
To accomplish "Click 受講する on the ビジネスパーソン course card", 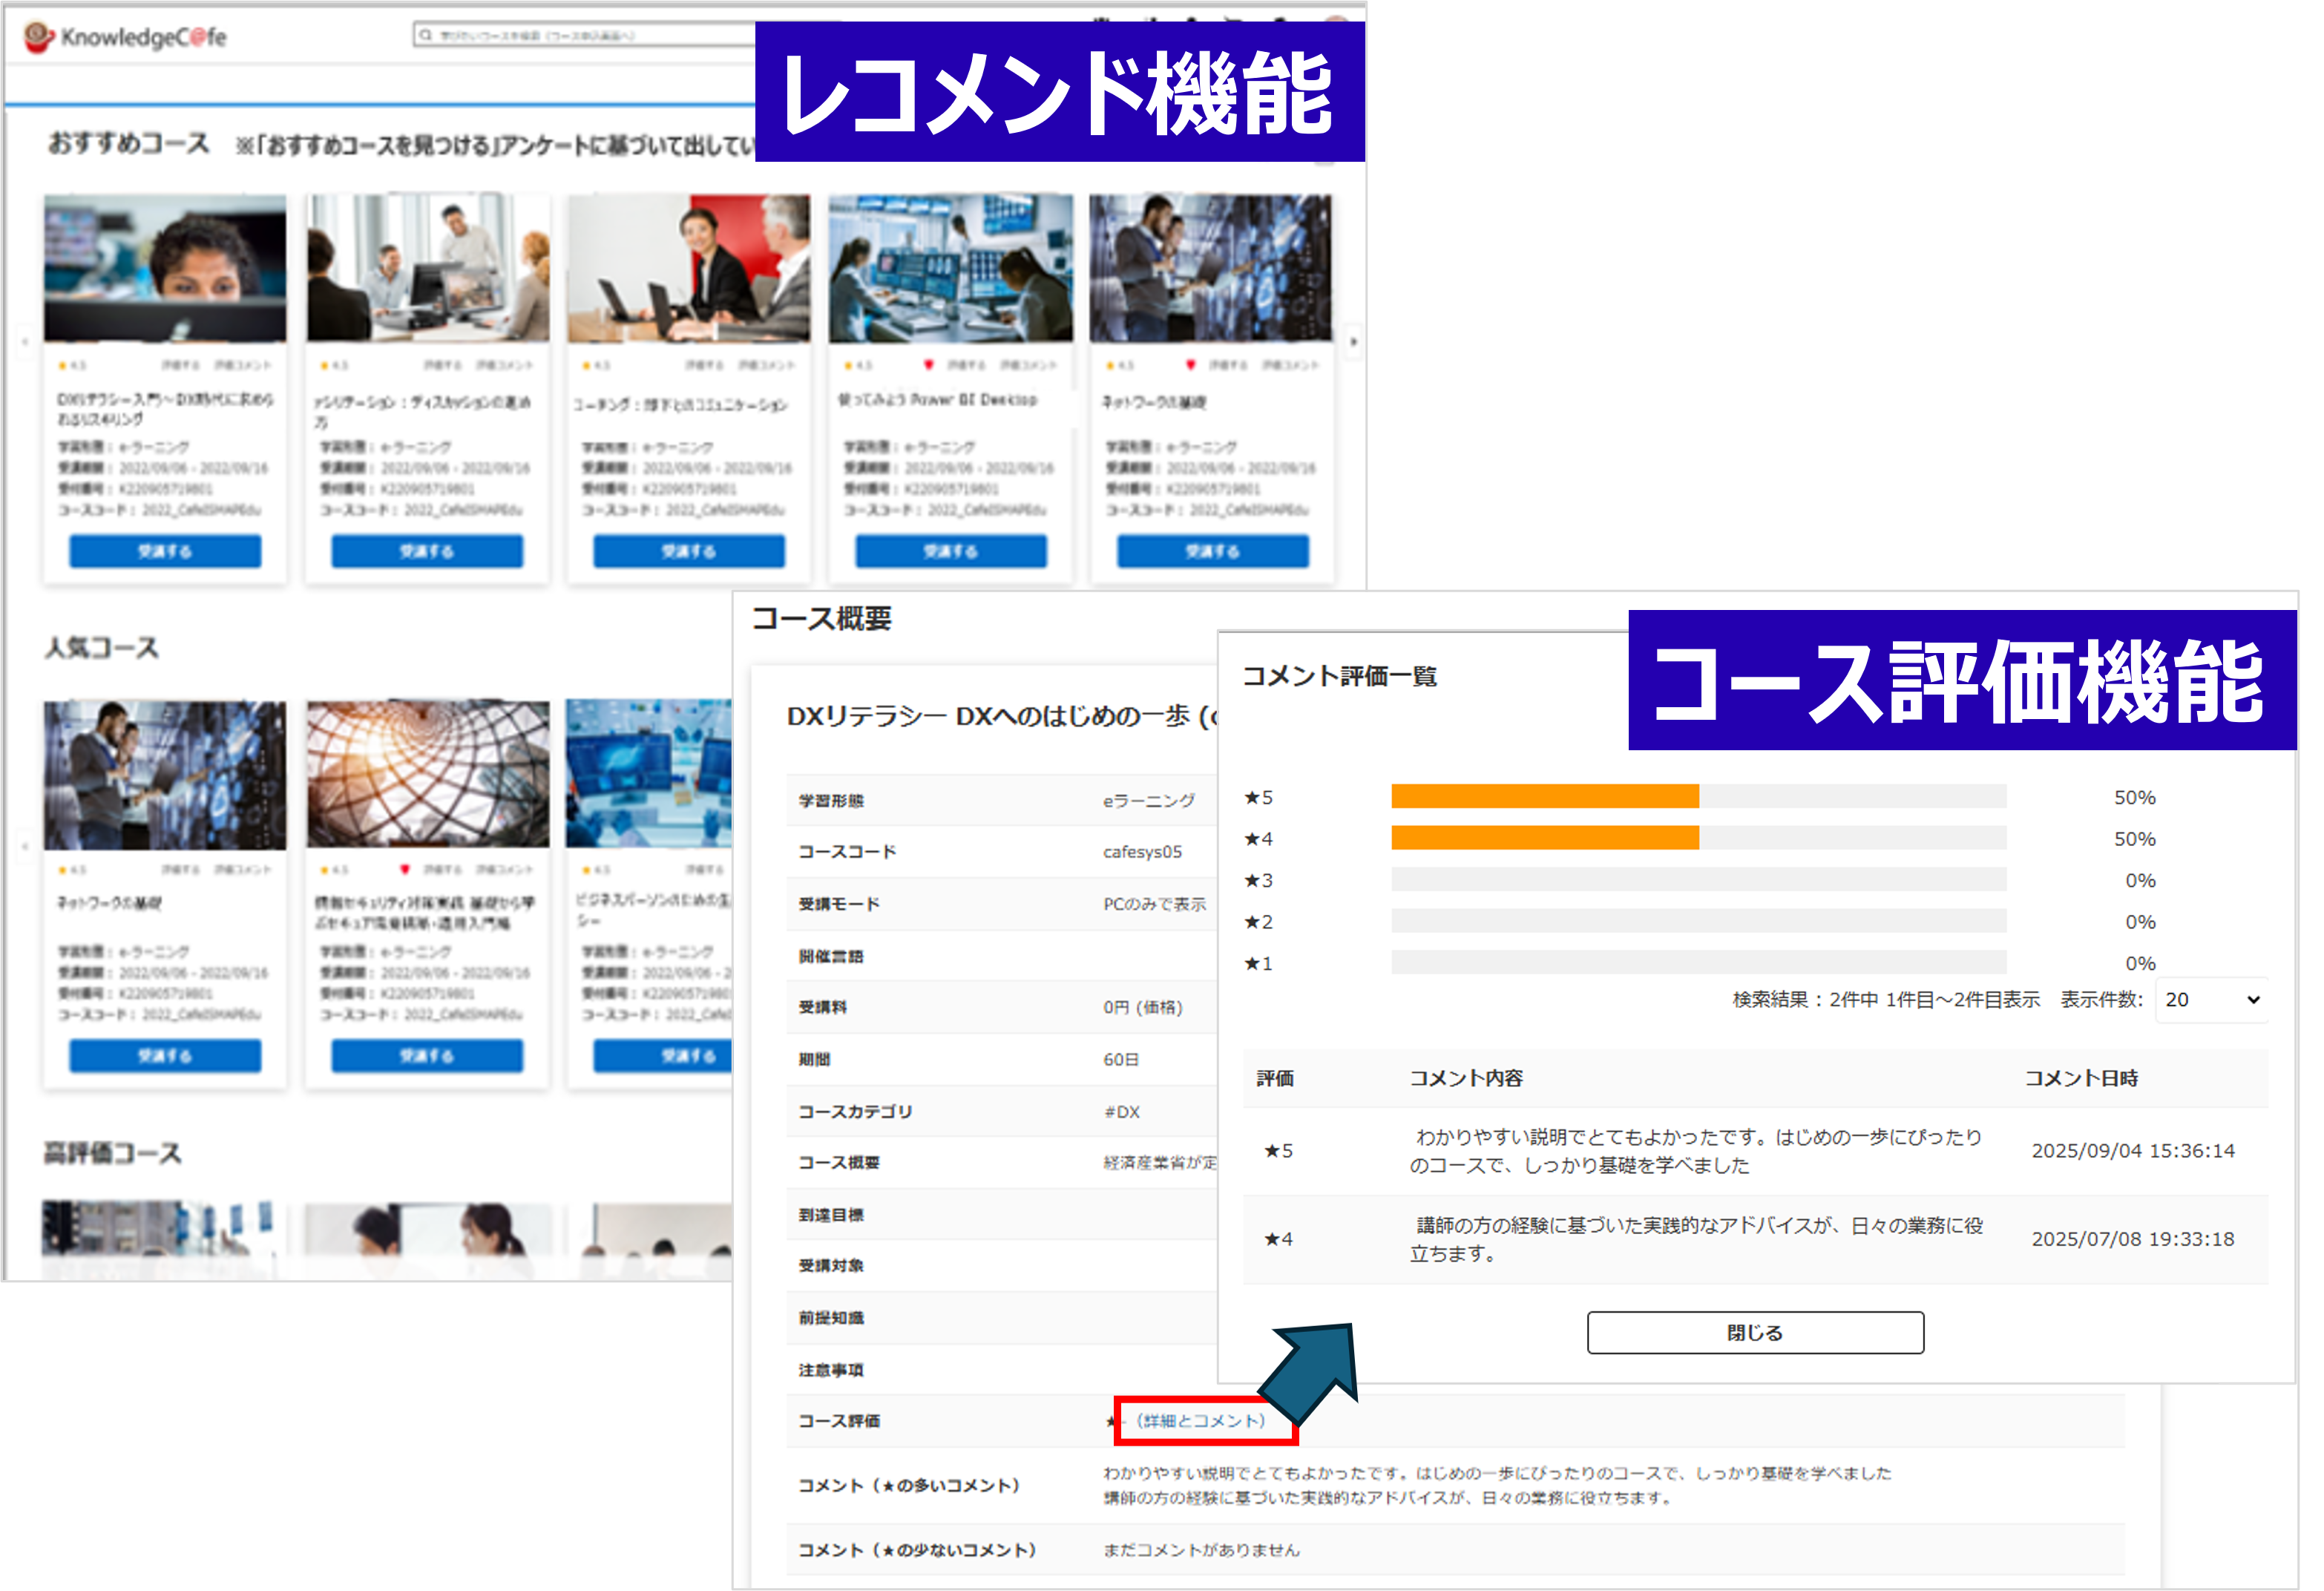I will [x=663, y=1055].
